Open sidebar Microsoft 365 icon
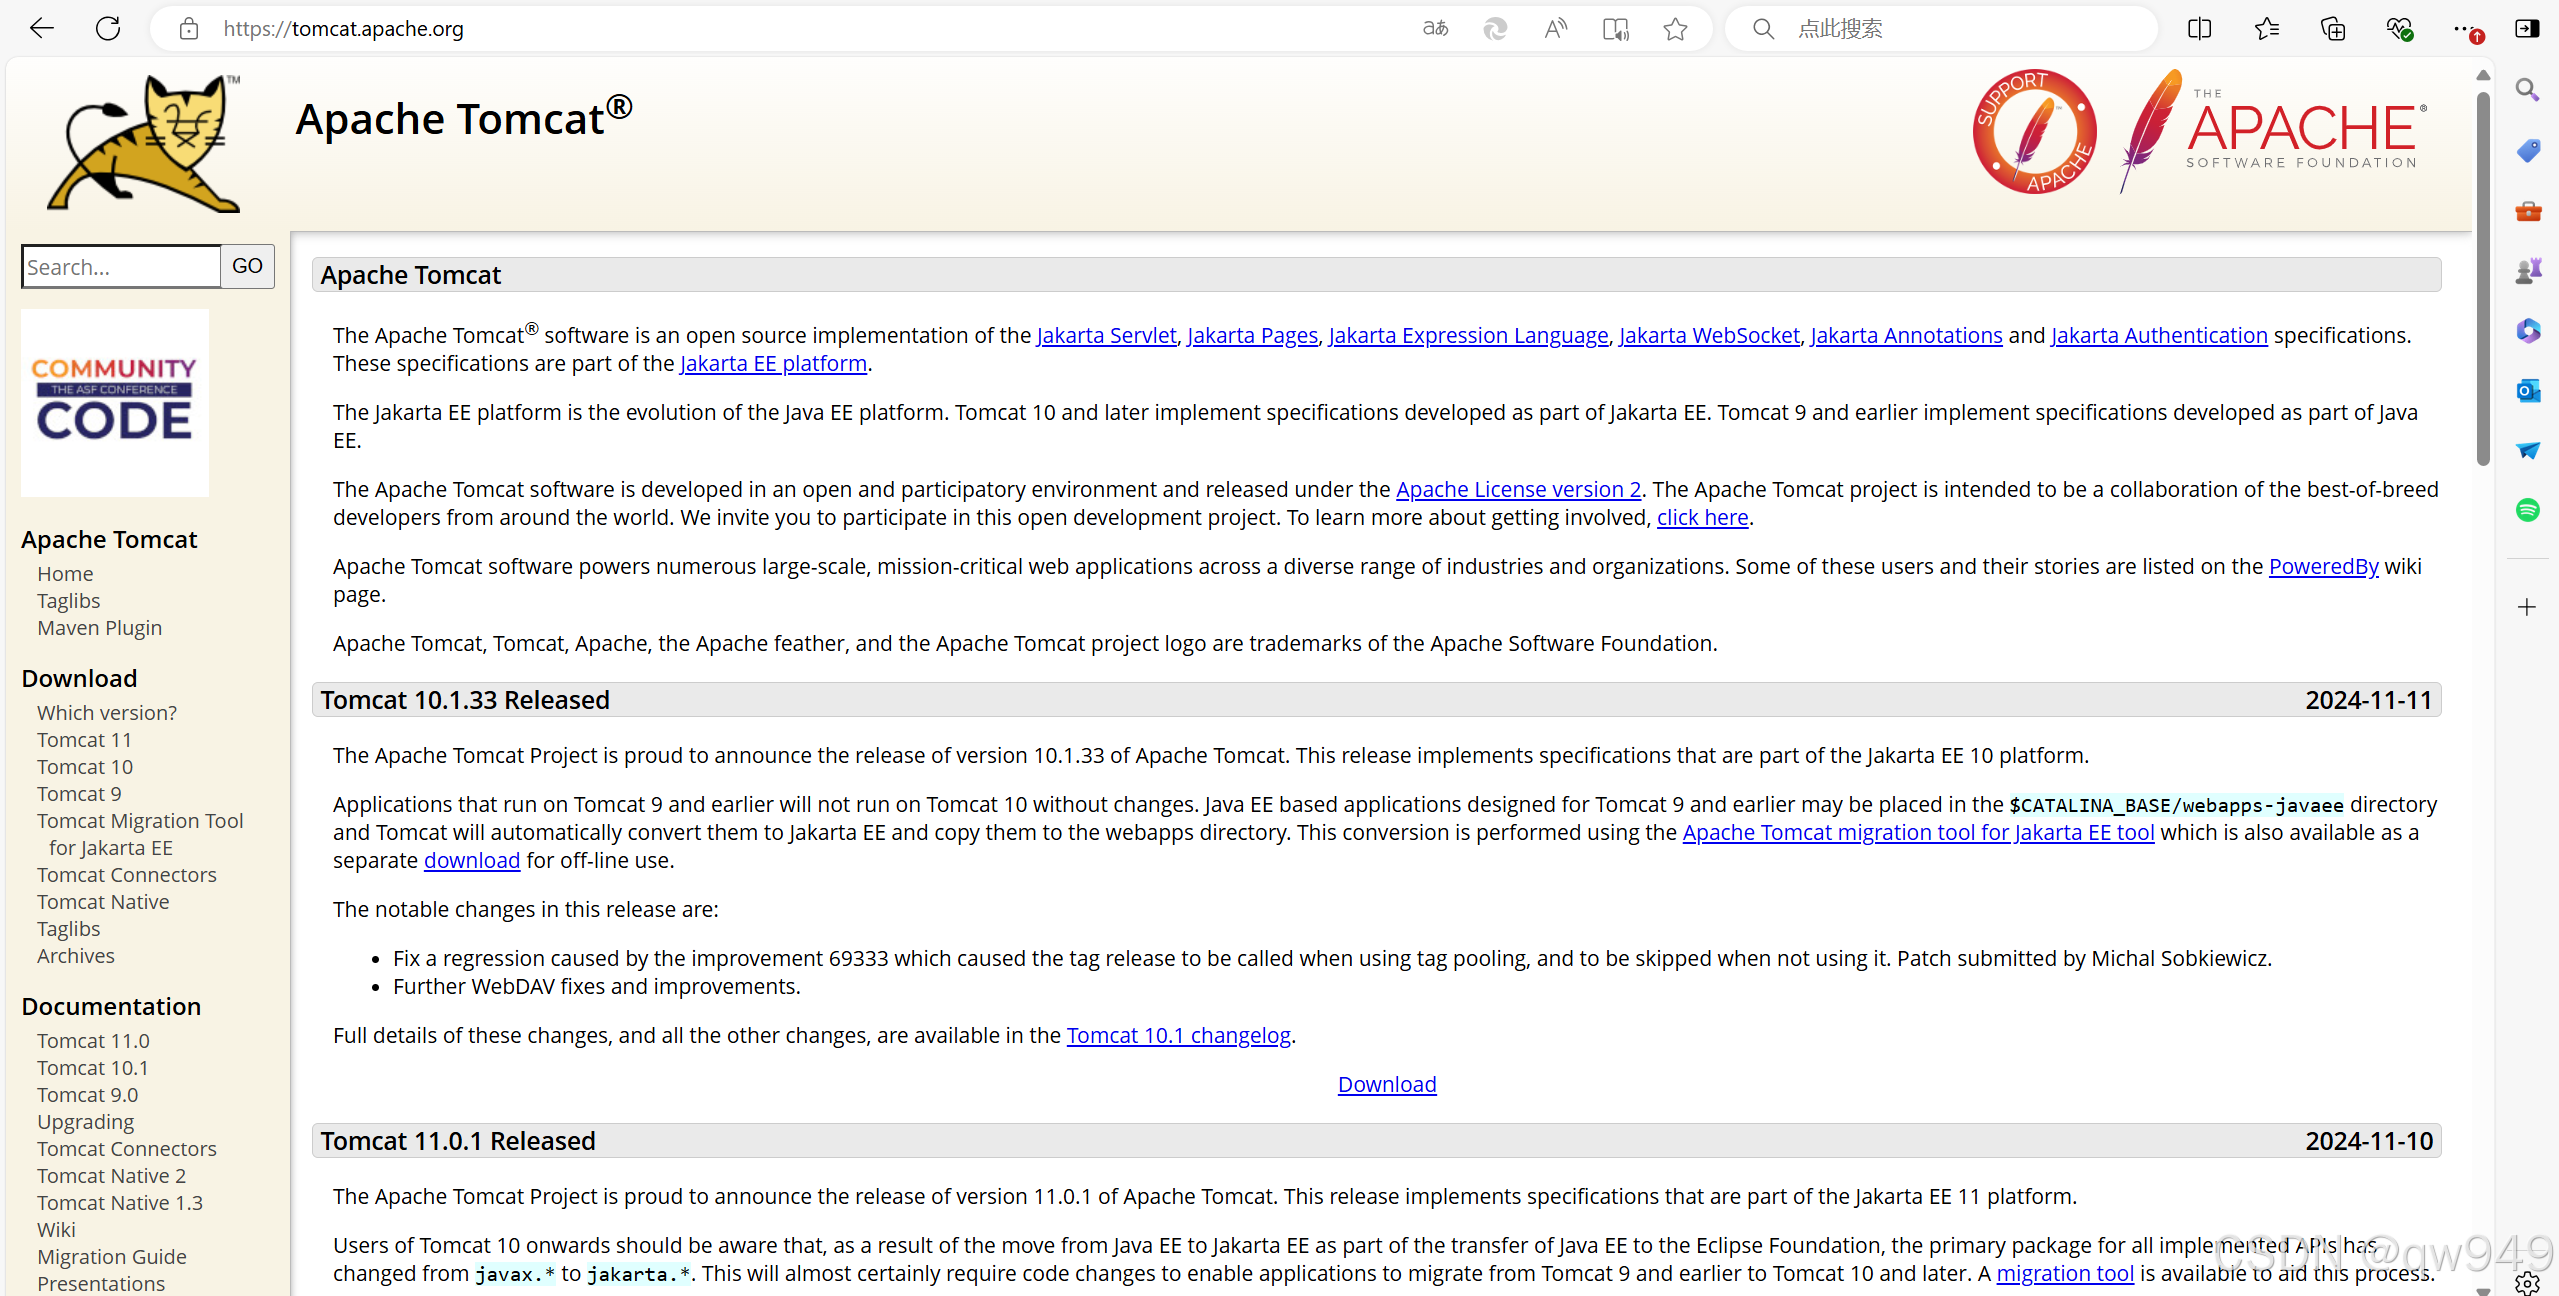 click(2527, 330)
